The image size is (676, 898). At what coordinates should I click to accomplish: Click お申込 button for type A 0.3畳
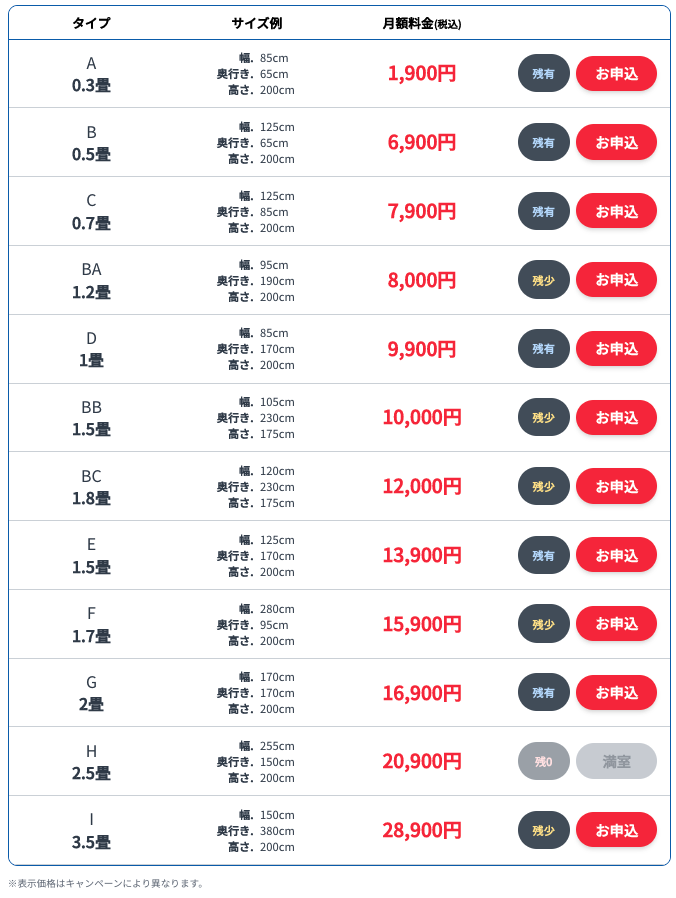tap(616, 74)
